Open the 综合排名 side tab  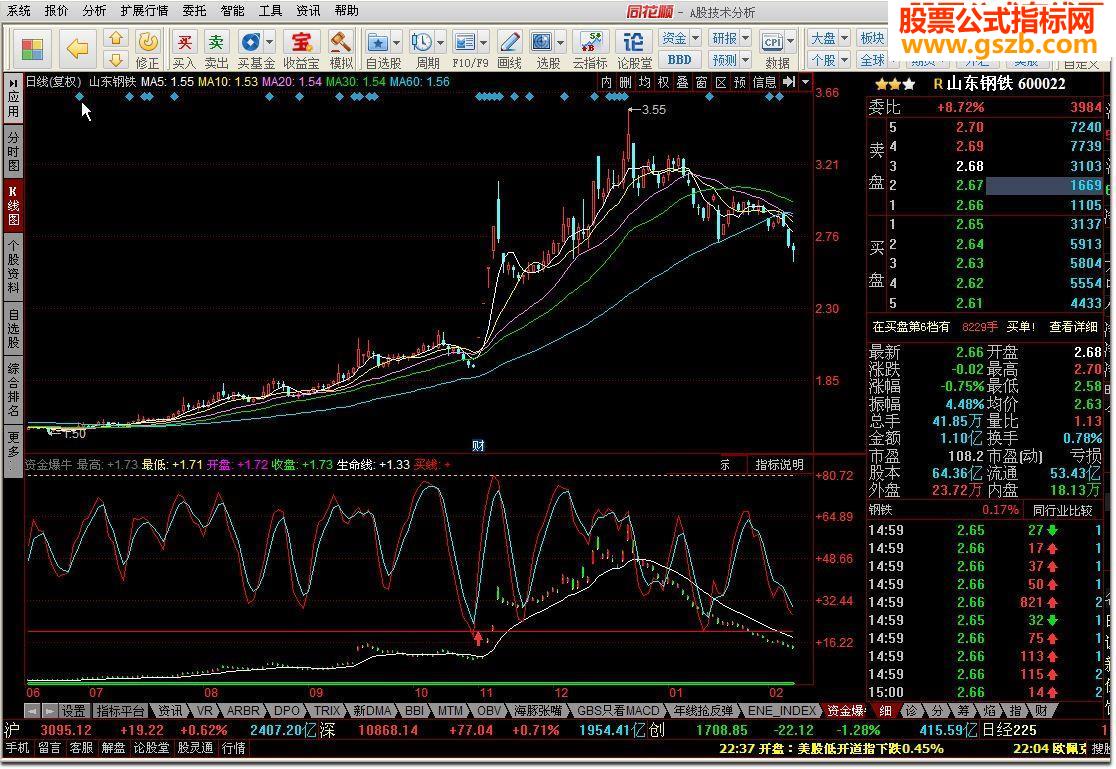[x=13, y=389]
